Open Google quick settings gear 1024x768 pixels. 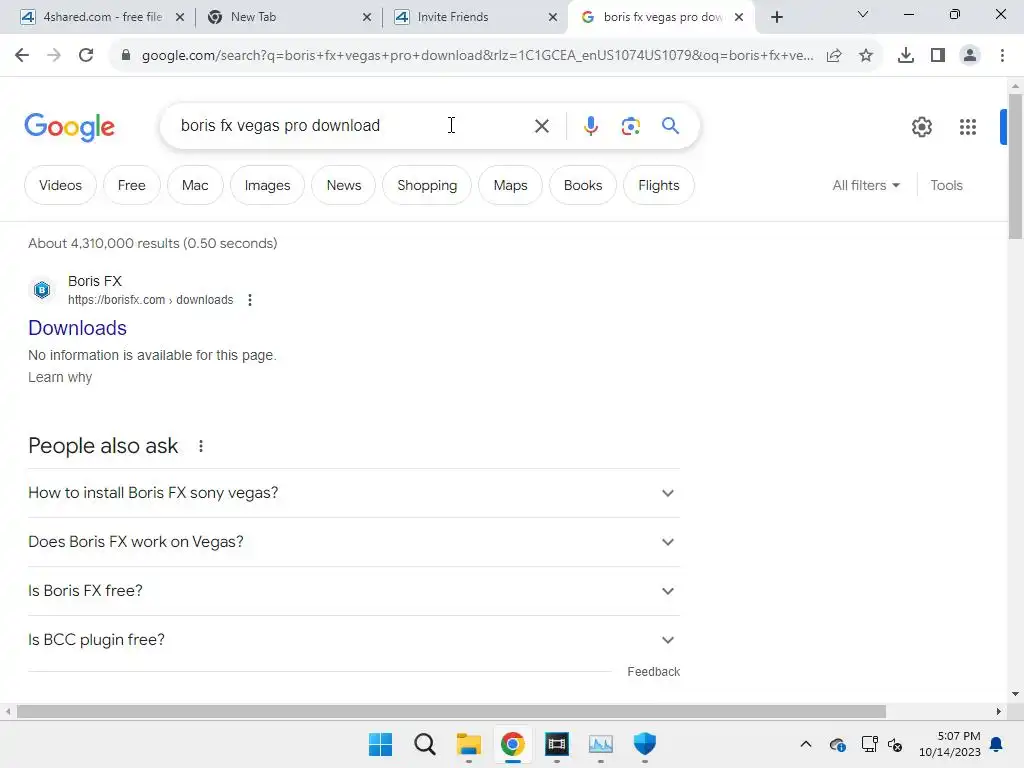(921, 127)
